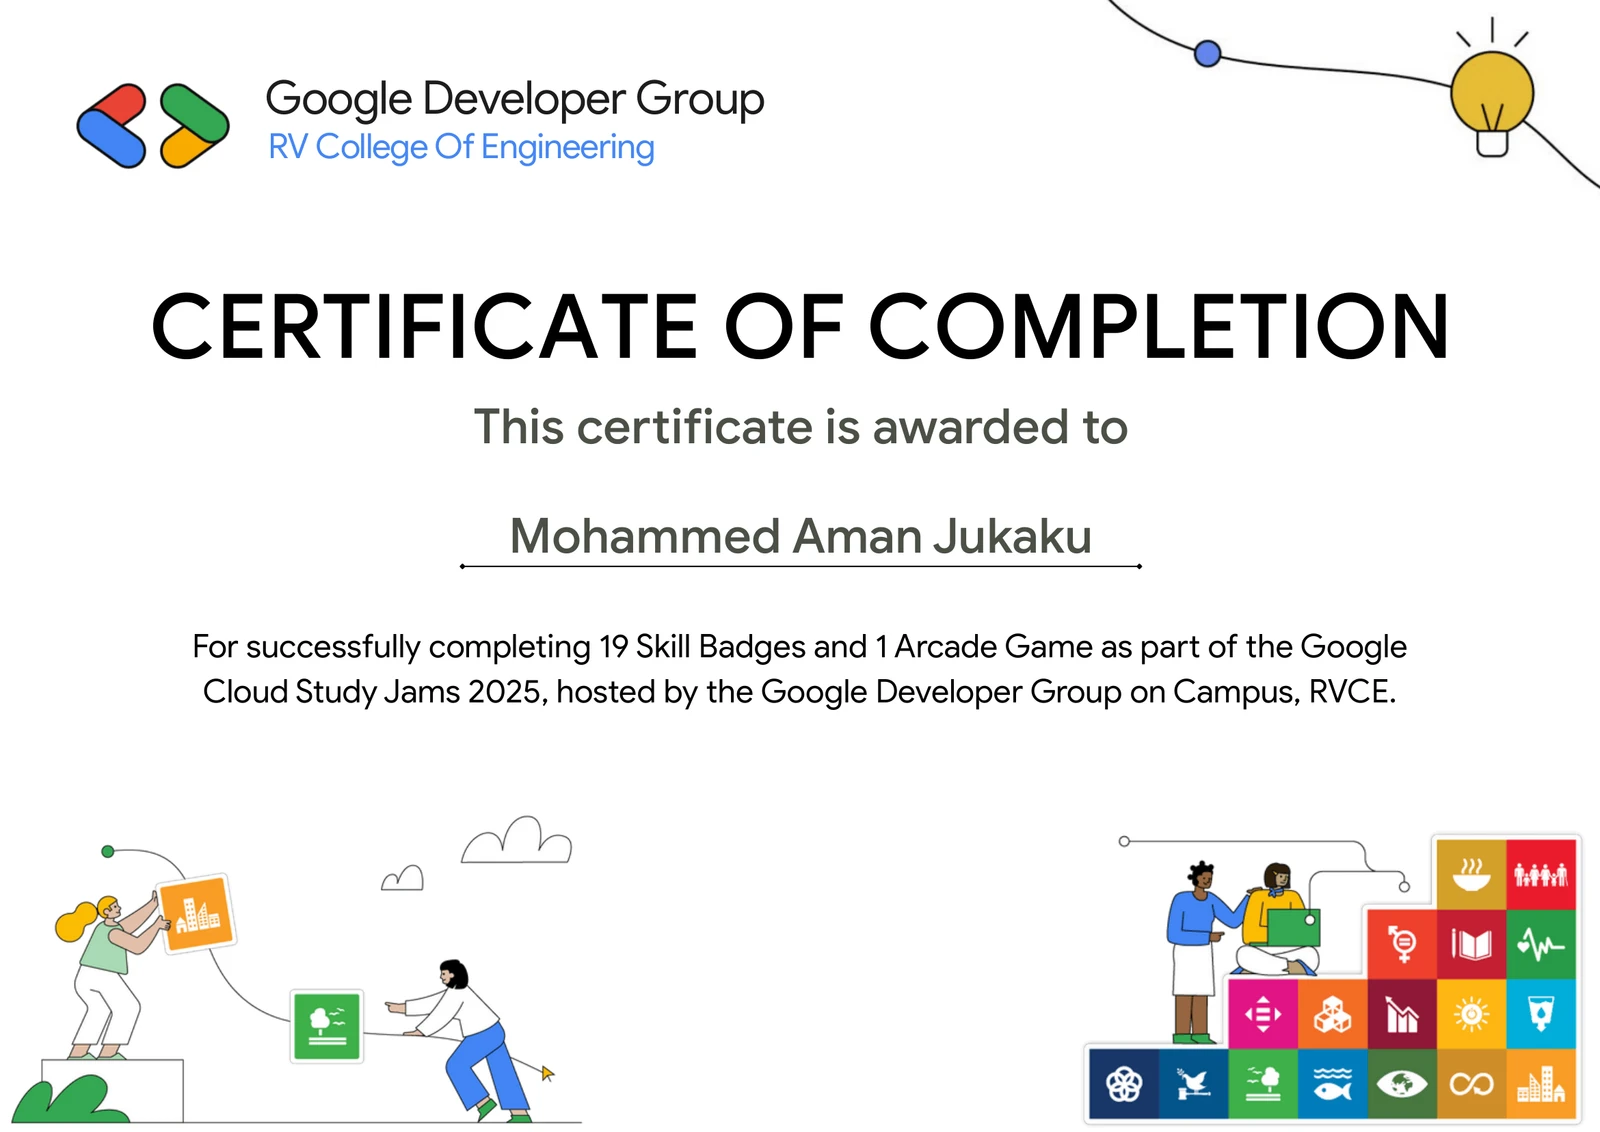
Task: Select the yellow Zero Hunger bowl tile
Action: 1471,874
